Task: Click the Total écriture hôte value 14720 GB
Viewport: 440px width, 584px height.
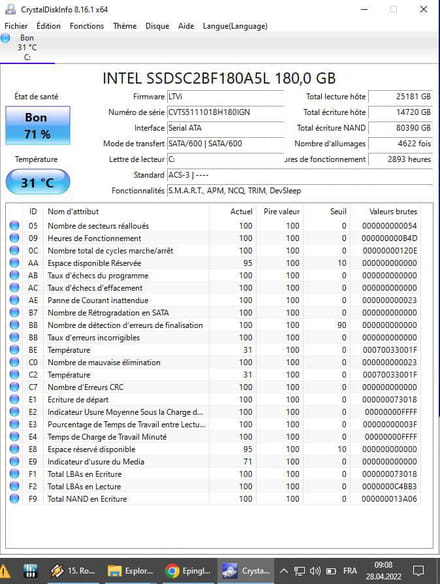Action: (x=401, y=112)
